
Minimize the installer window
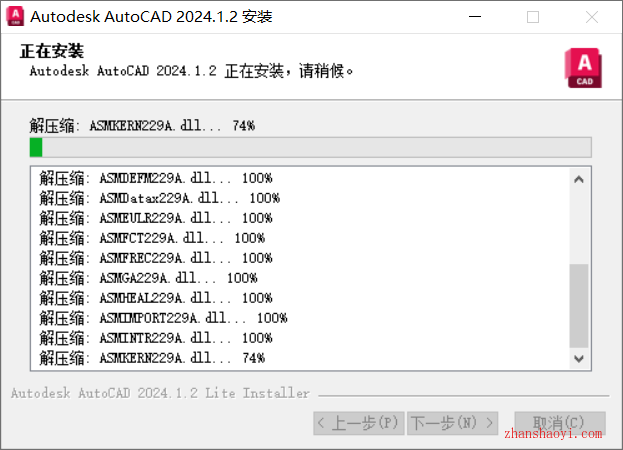coord(475,17)
